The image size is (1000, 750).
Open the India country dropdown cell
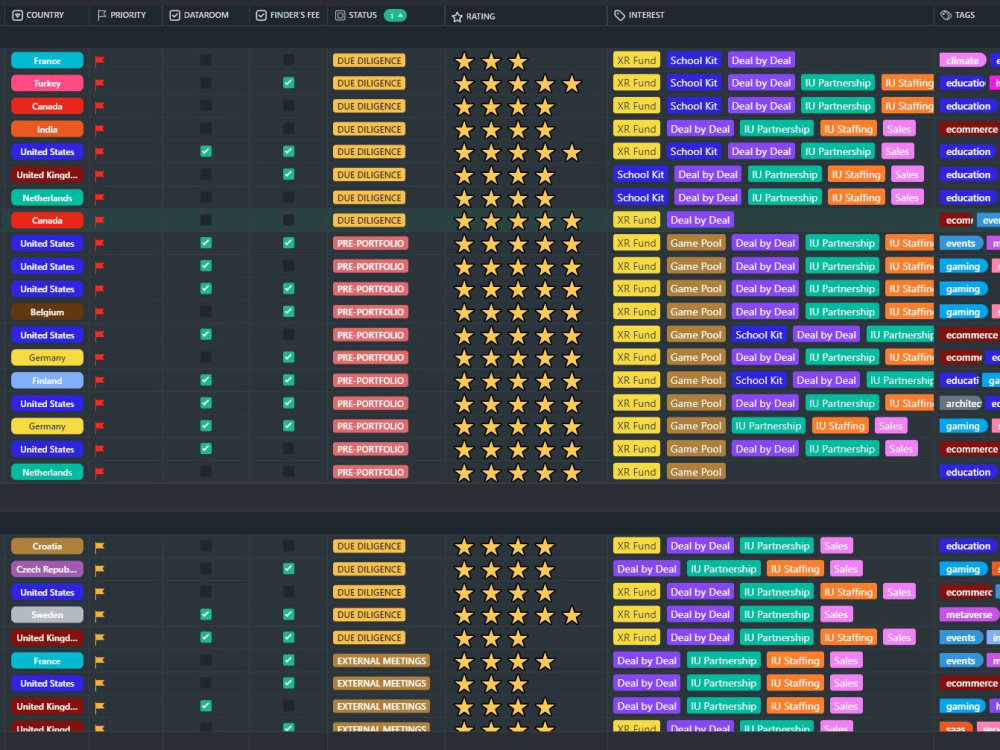point(47,129)
